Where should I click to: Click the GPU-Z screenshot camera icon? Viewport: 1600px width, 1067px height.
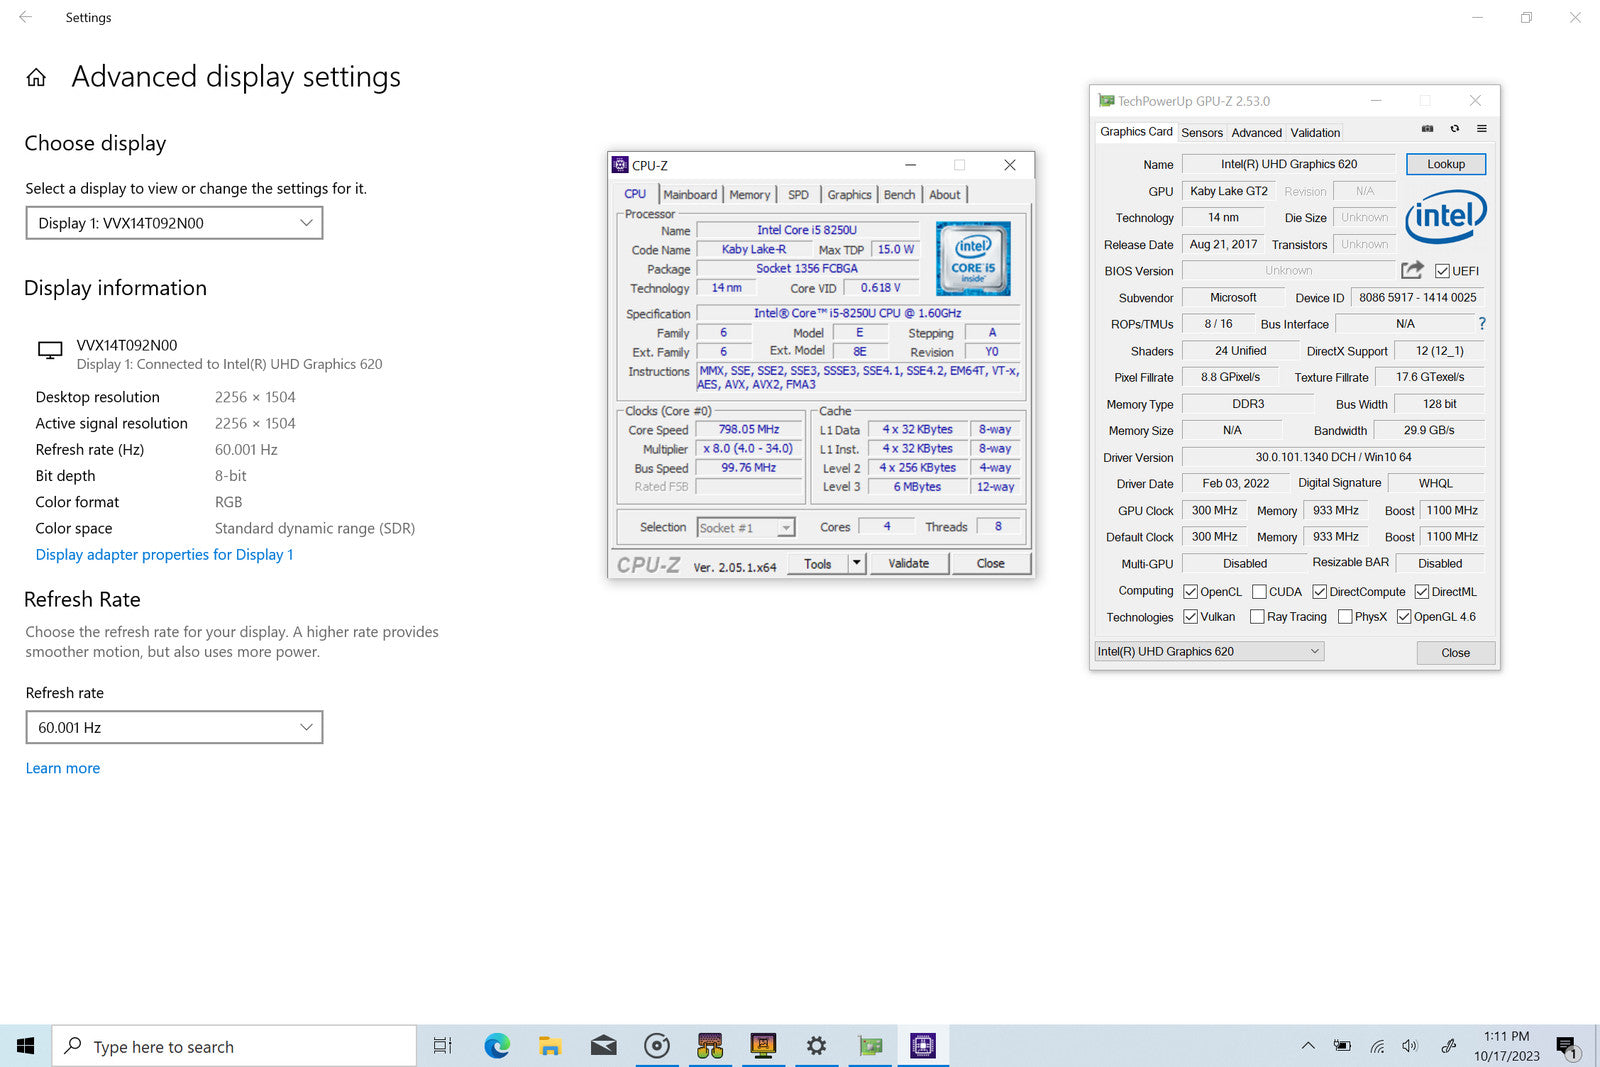1427,129
